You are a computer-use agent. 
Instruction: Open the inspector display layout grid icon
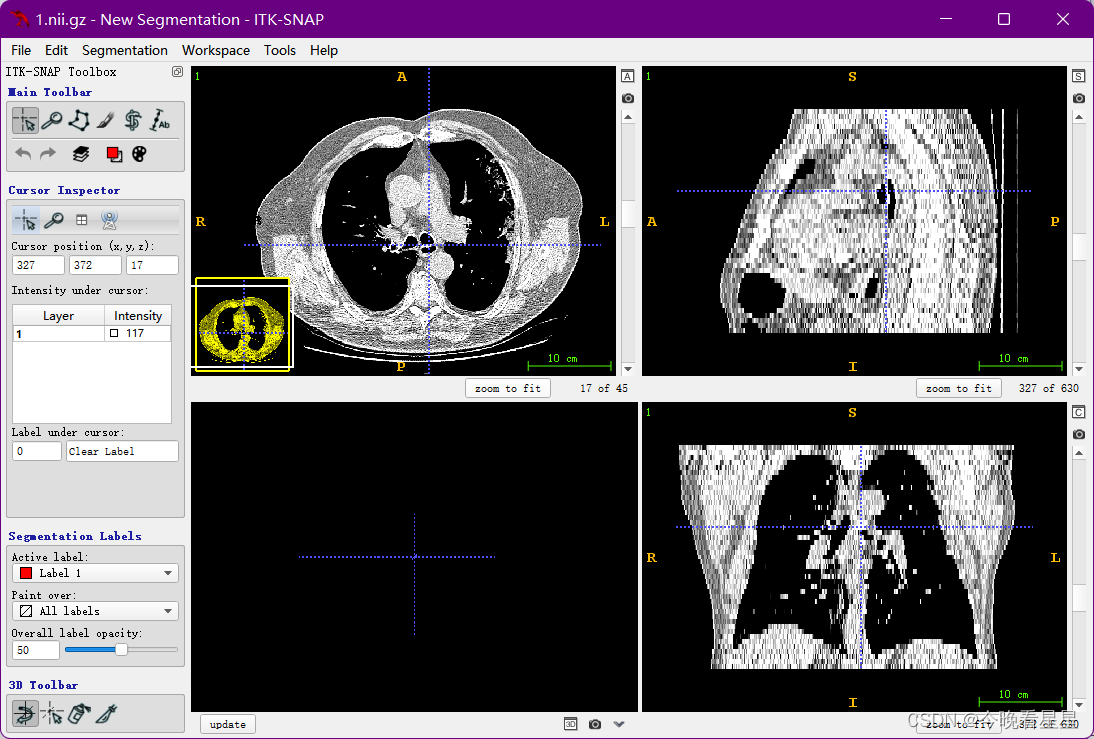click(82, 221)
